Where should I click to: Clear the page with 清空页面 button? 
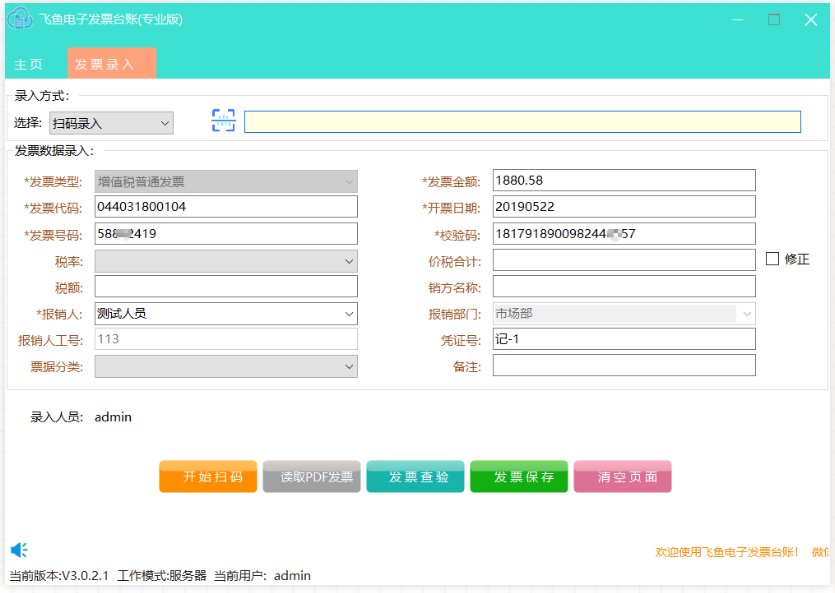[x=622, y=477]
